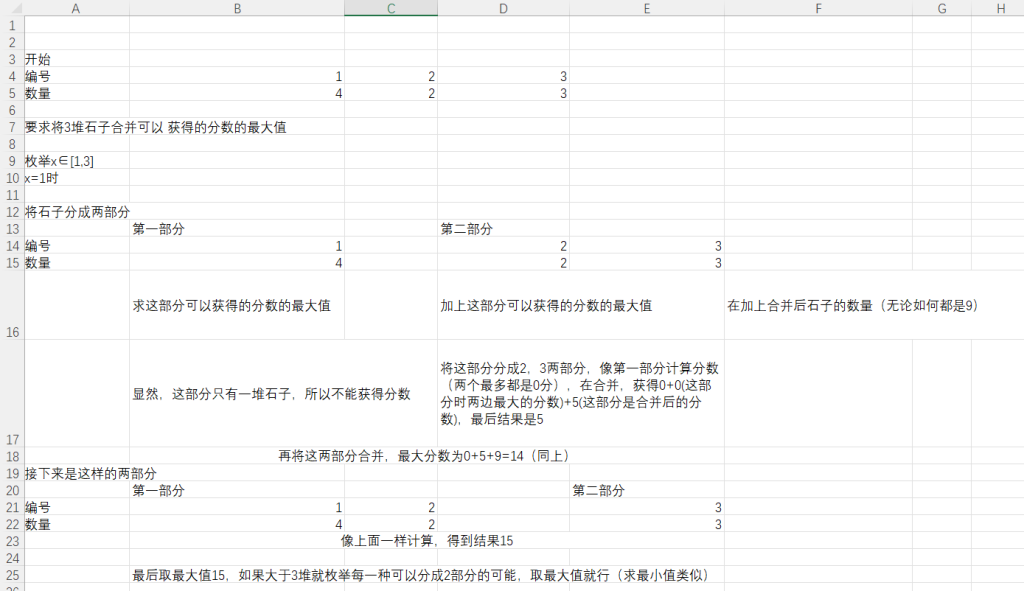Select the column H header
The height and width of the screenshot is (591, 1024).
pos(1000,8)
